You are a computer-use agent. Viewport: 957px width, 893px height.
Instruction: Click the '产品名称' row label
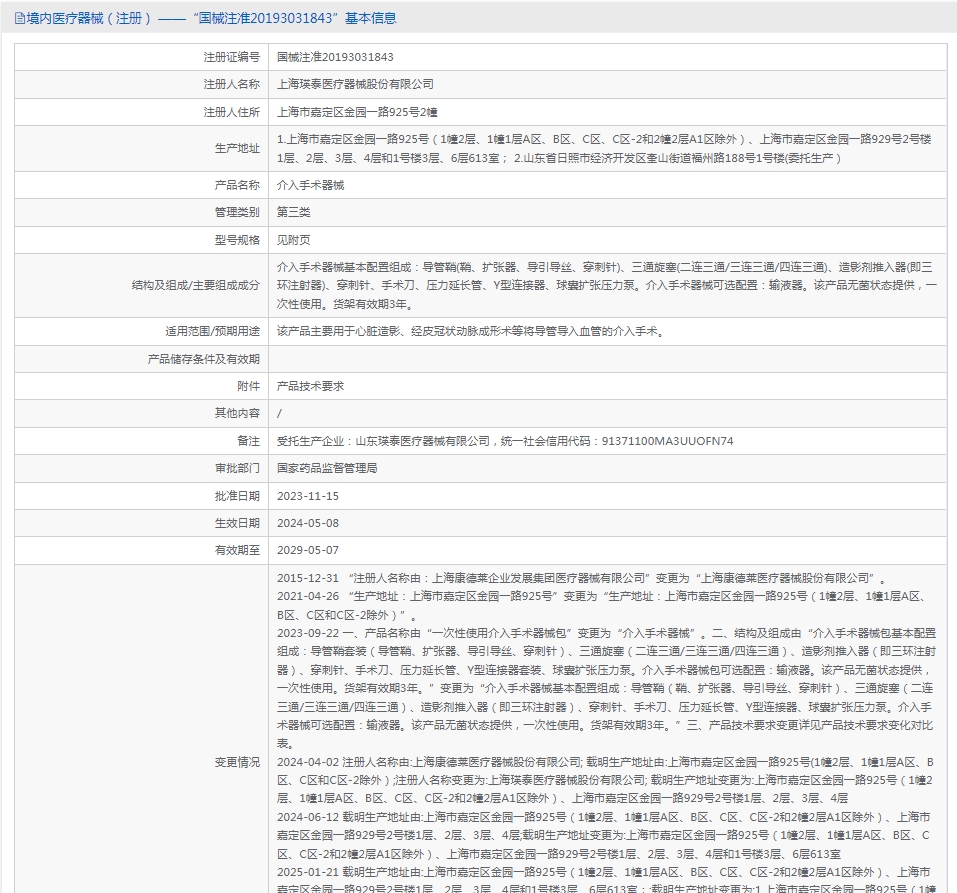(237, 185)
